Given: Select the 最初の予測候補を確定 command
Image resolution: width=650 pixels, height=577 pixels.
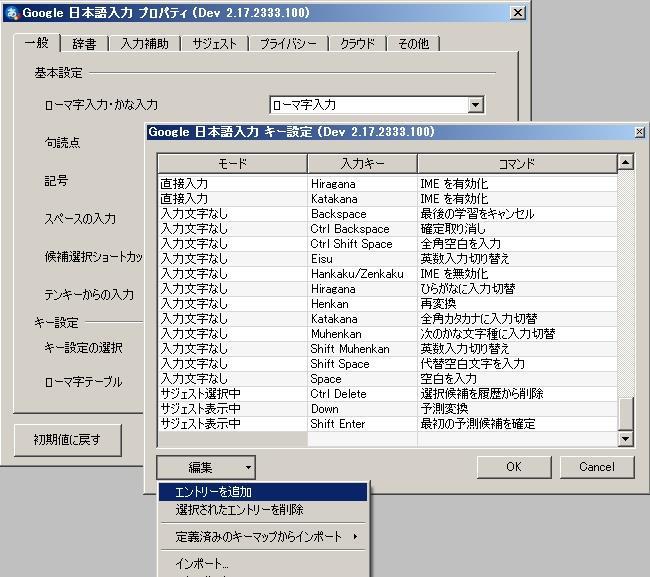Looking at the screenshot, I should tap(517, 424).
